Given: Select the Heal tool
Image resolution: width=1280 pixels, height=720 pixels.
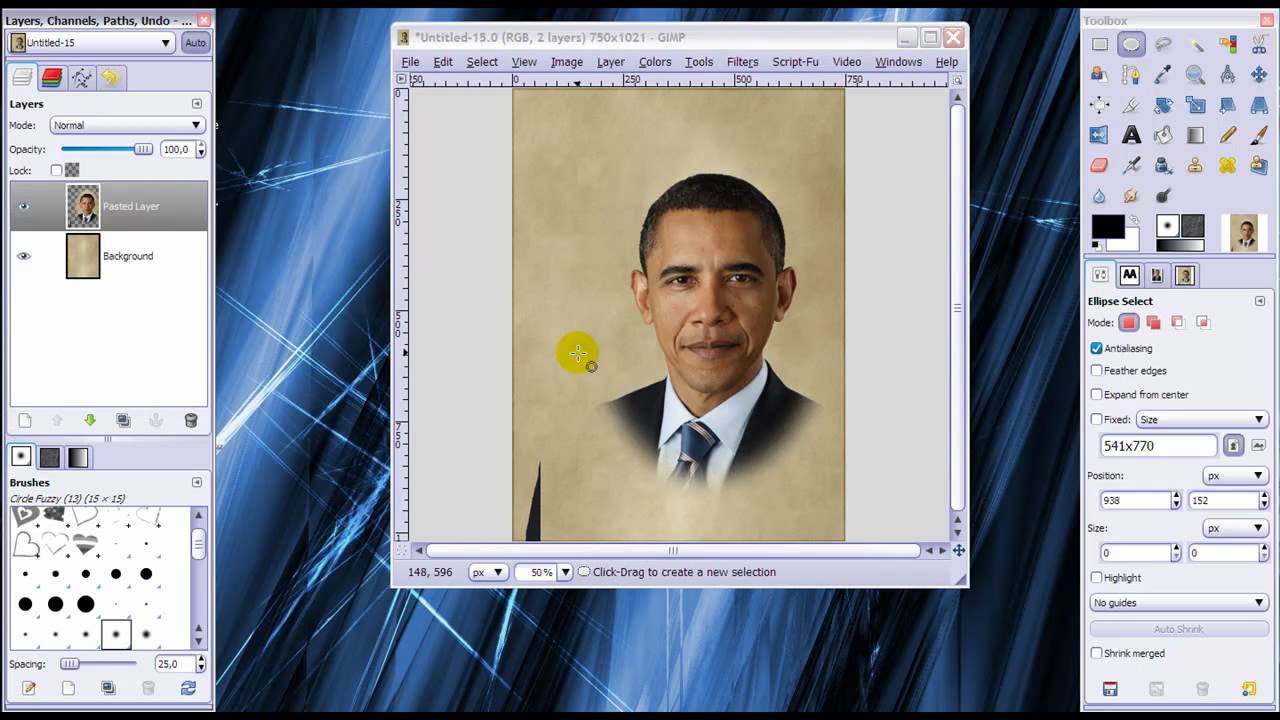Looking at the screenshot, I should pyautogui.click(x=1228, y=166).
